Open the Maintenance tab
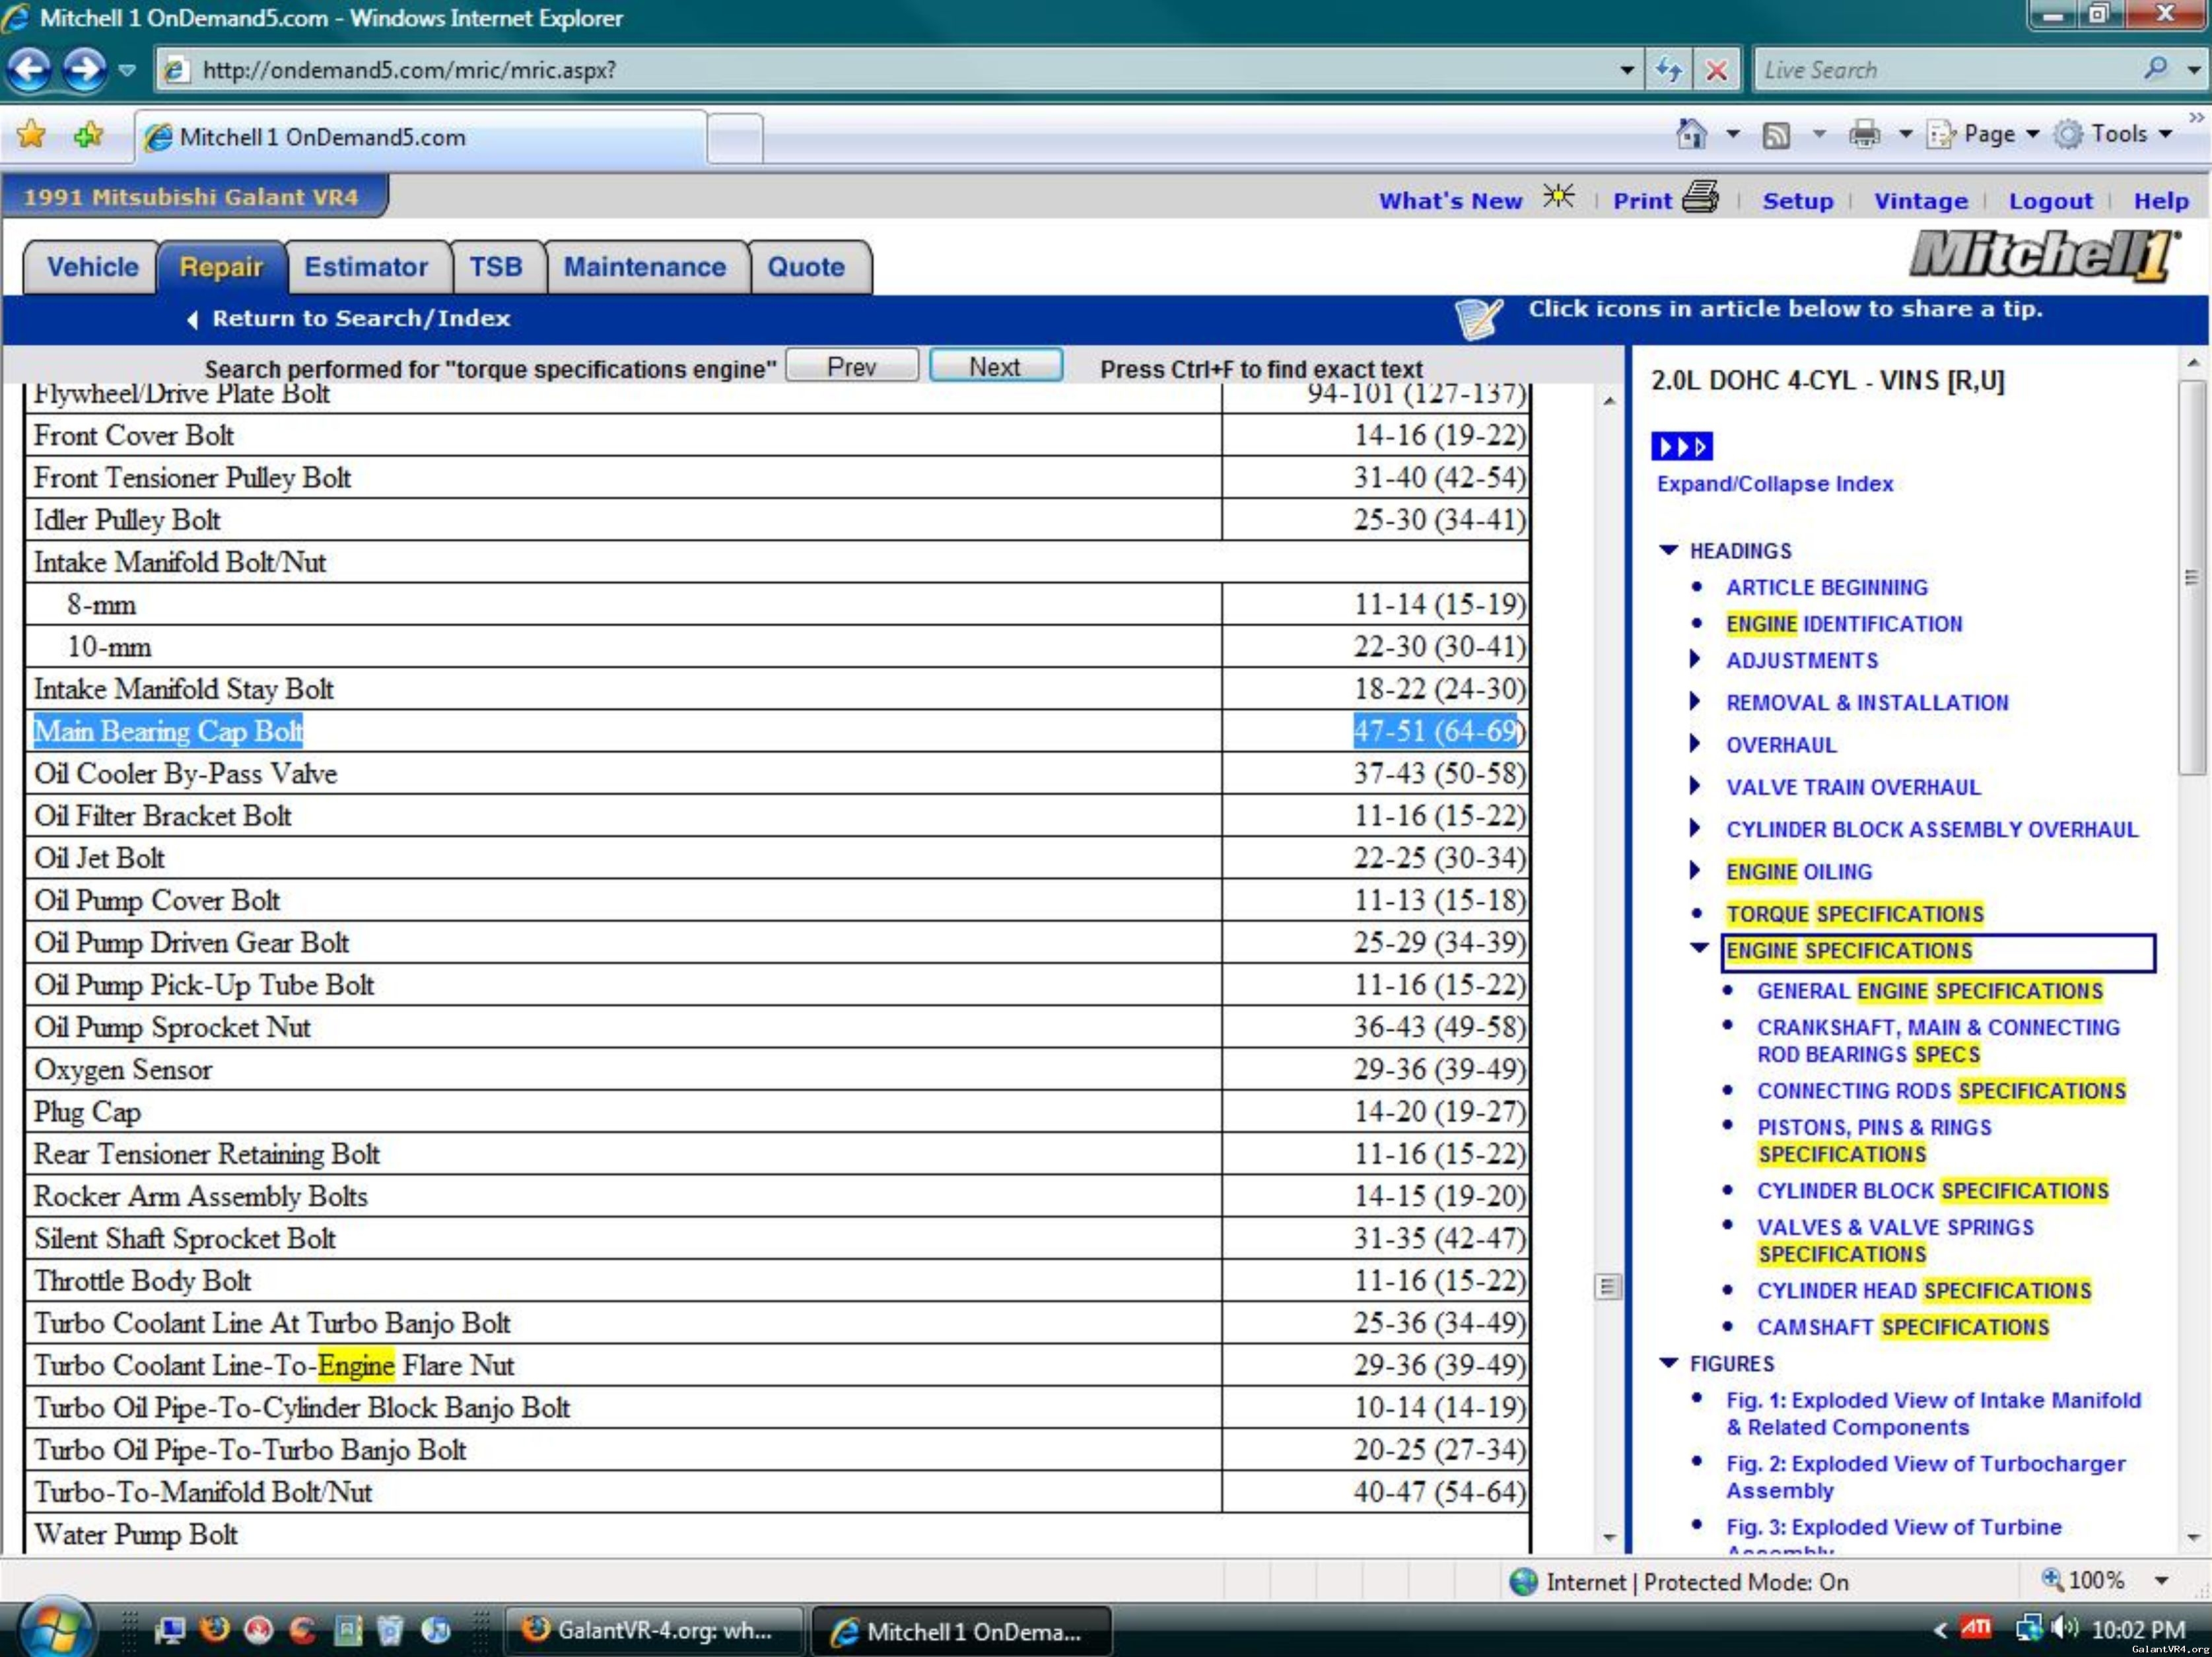Screen dimensions: 2212x1657 click(644, 267)
